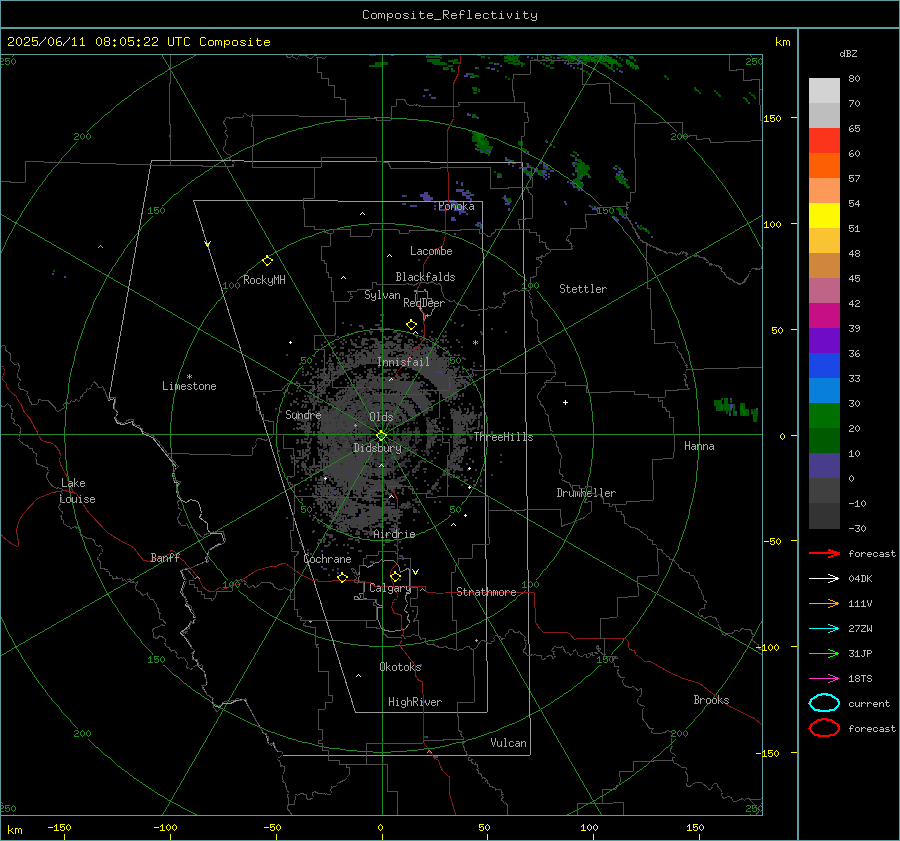Click the RedDeer city label

pyautogui.click(x=424, y=303)
